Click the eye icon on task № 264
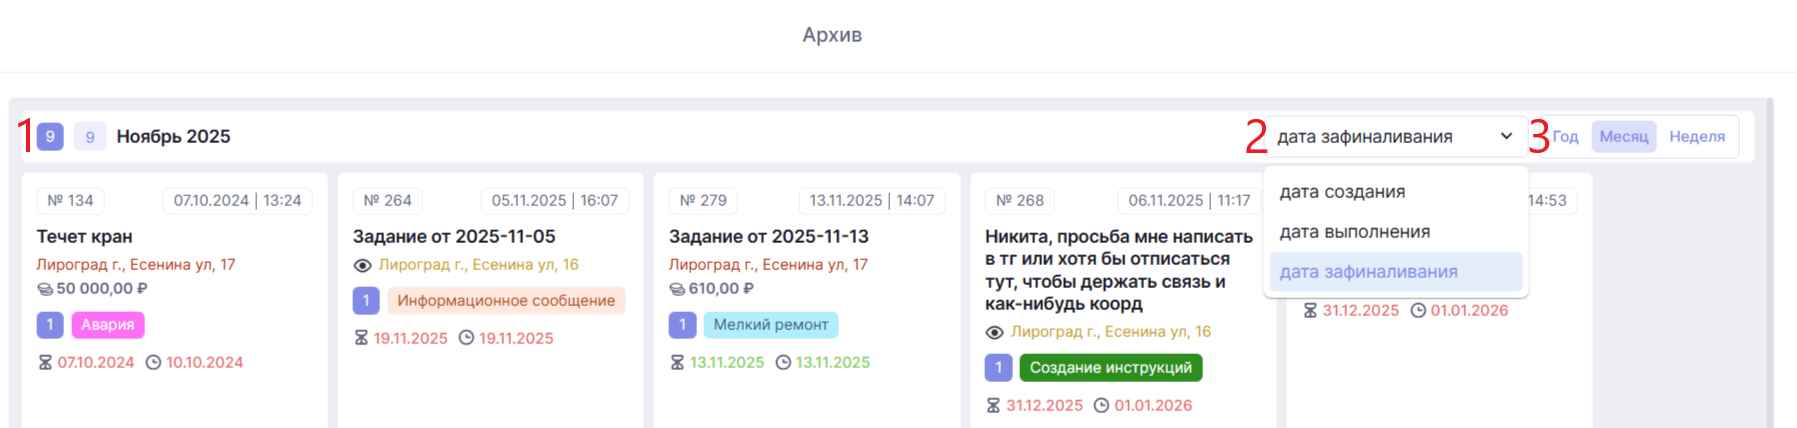The height and width of the screenshot is (428, 1797). point(362,265)
